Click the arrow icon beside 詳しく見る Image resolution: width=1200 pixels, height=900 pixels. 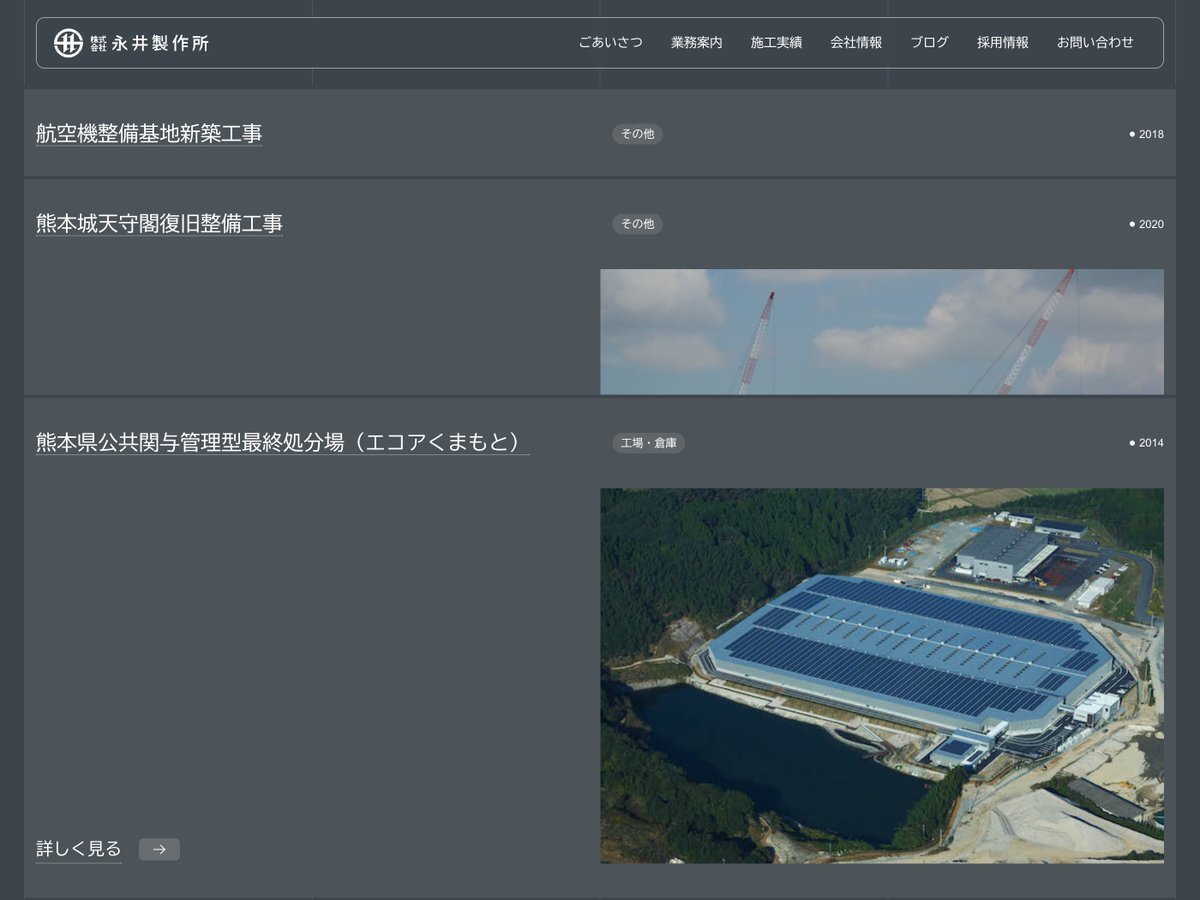tap(159, 849)
